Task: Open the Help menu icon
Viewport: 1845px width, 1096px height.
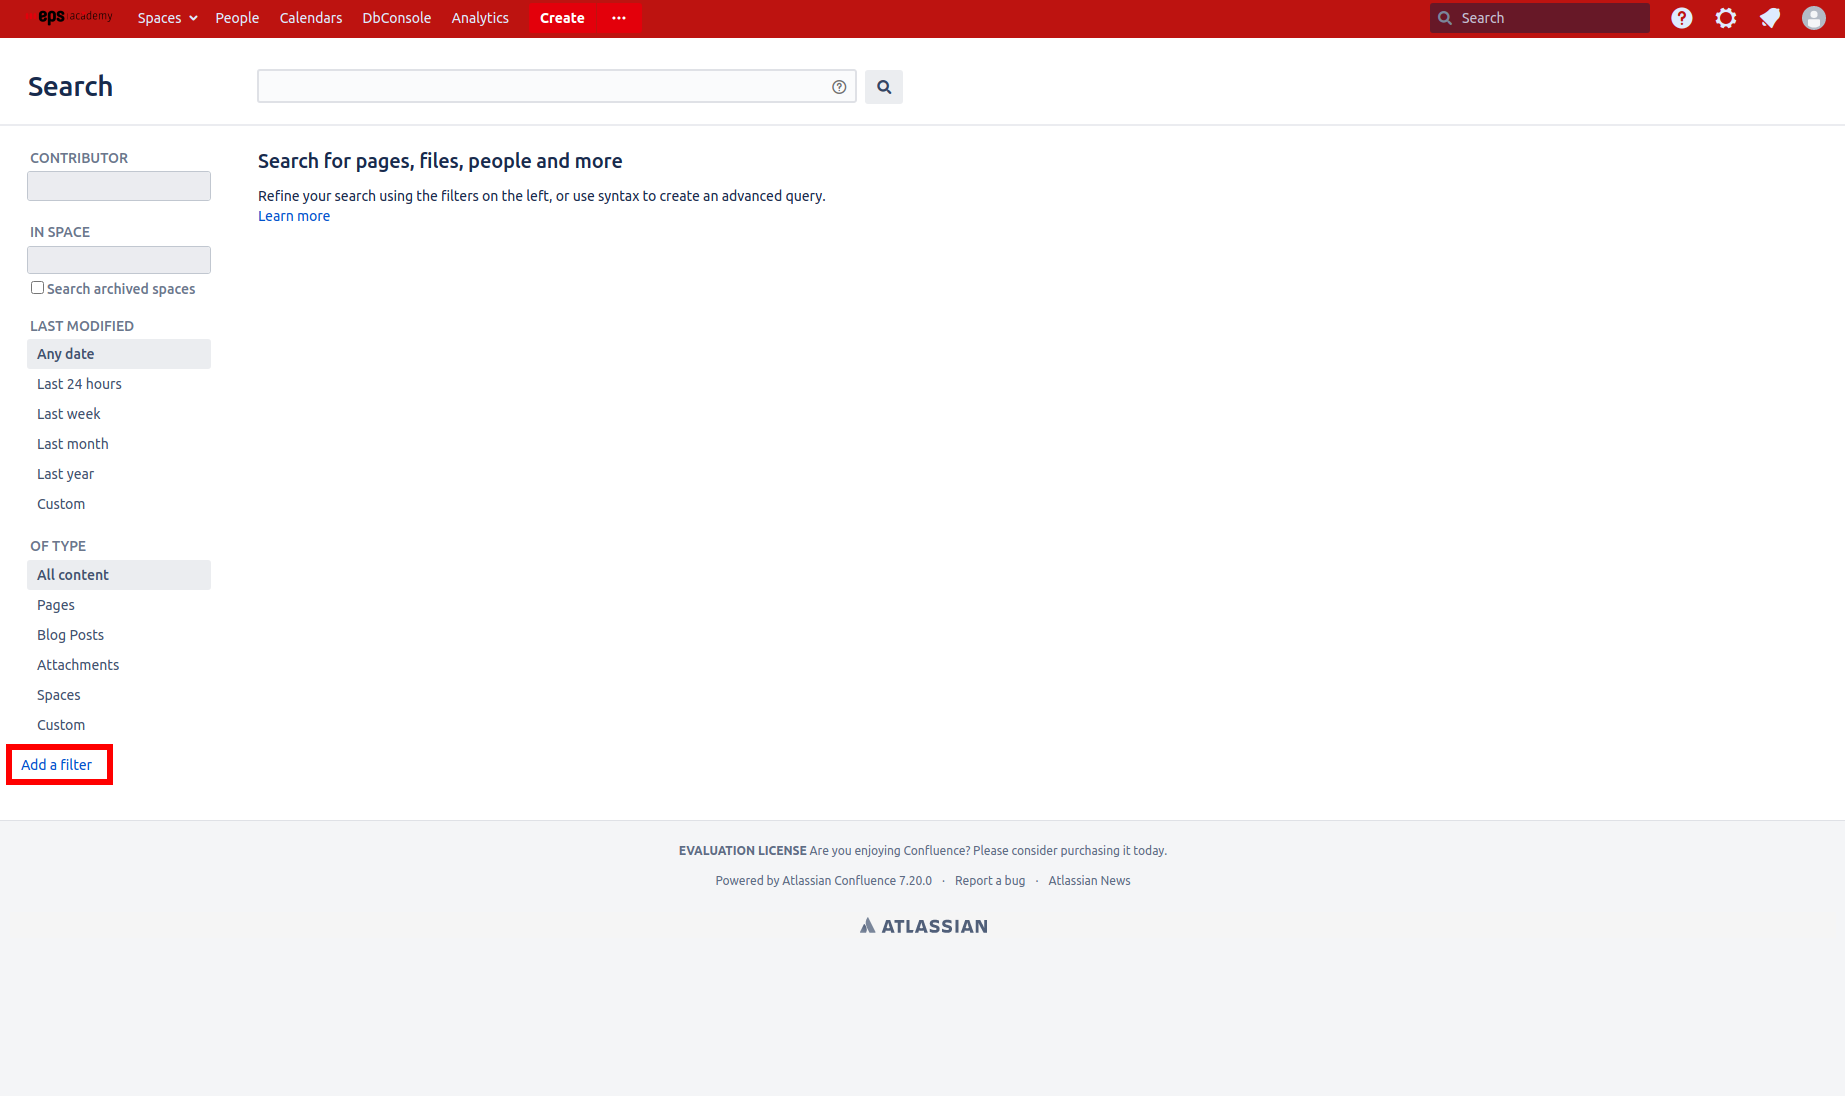Action: pos(1682,18)
